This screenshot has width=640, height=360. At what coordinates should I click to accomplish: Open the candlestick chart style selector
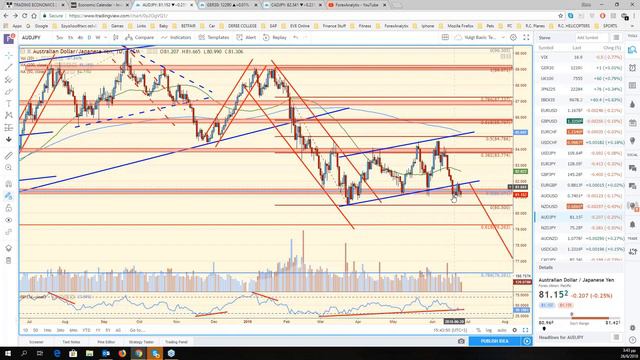[x=116, y=38]
